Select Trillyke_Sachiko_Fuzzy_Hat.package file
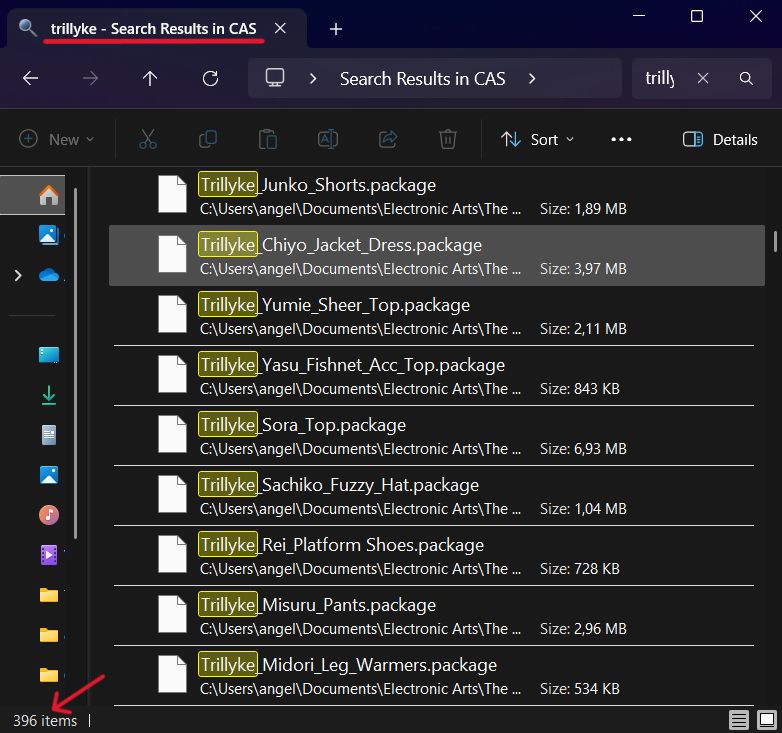Screen dimensions: 782x733 (436, 495)
